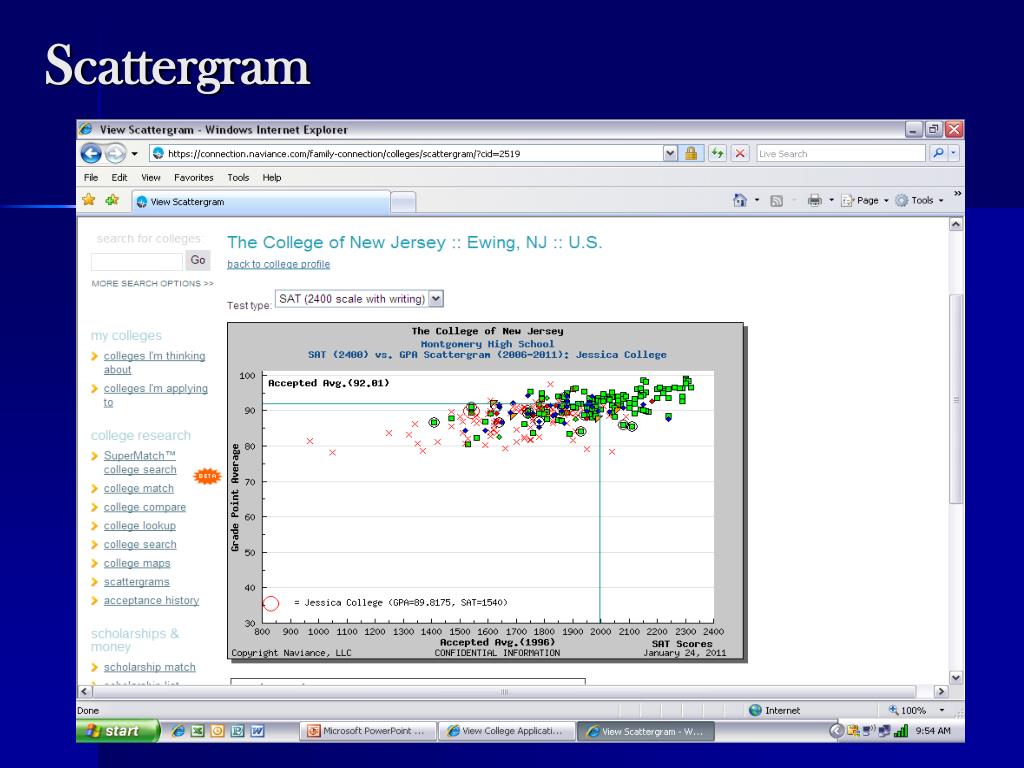Switch to Microsoft PowerPoint taskbar button
The image size is (1024, 768).
368,731
